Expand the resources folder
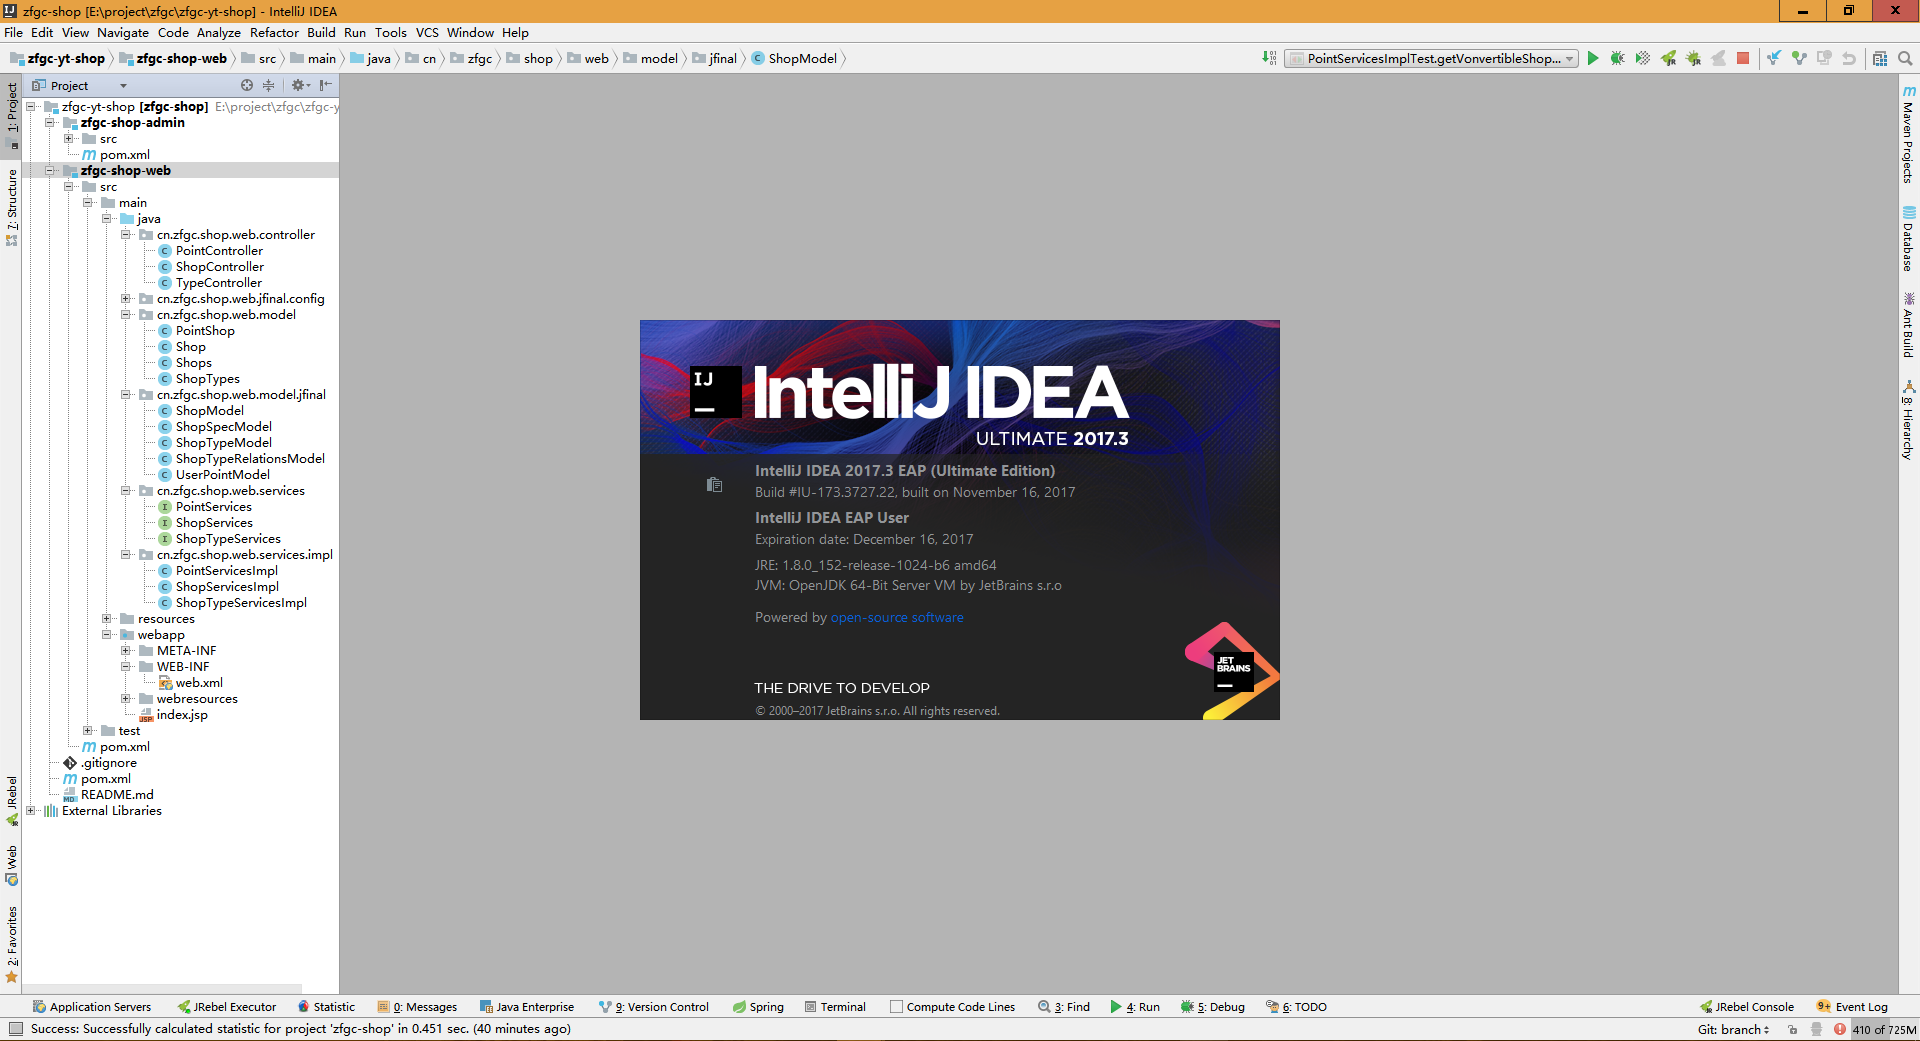The width and height of the screenshot is (1920, 1041). click(x=107, y=618)
